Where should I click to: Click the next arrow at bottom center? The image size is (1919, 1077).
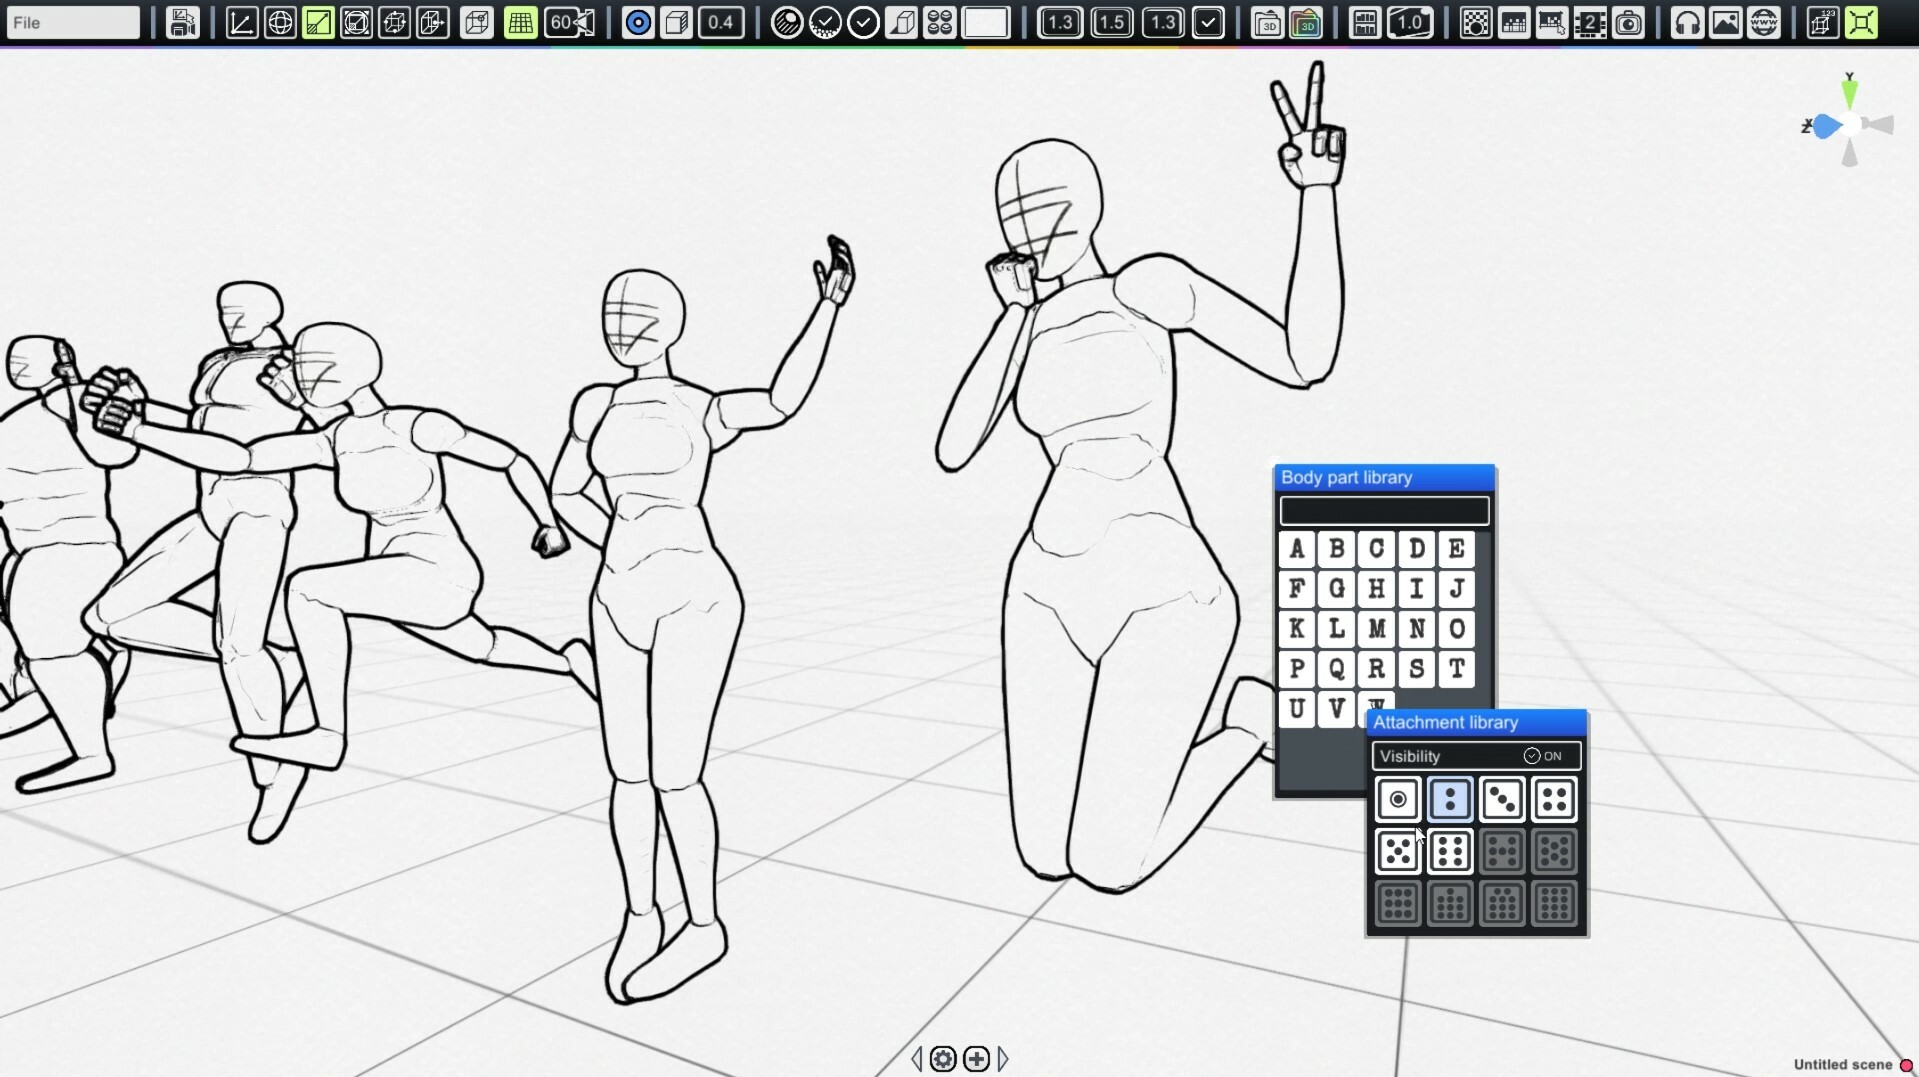pyautogui.click(x=1003, y=1058)
